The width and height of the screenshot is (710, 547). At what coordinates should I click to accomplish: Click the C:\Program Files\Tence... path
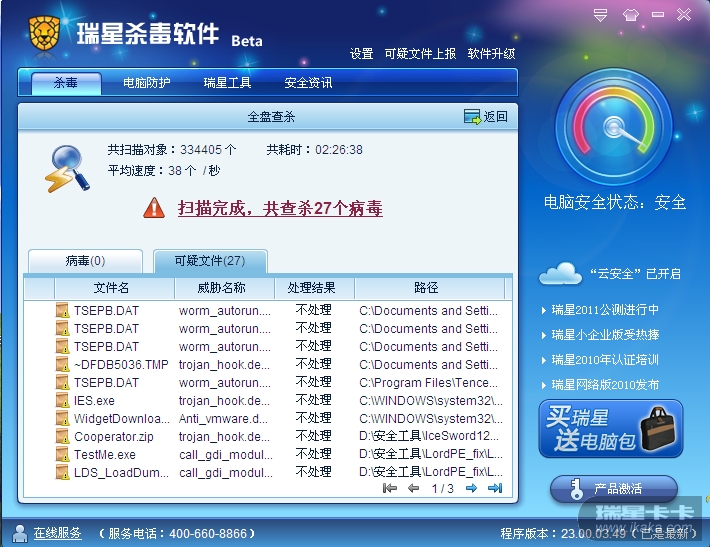coord(428,383)
